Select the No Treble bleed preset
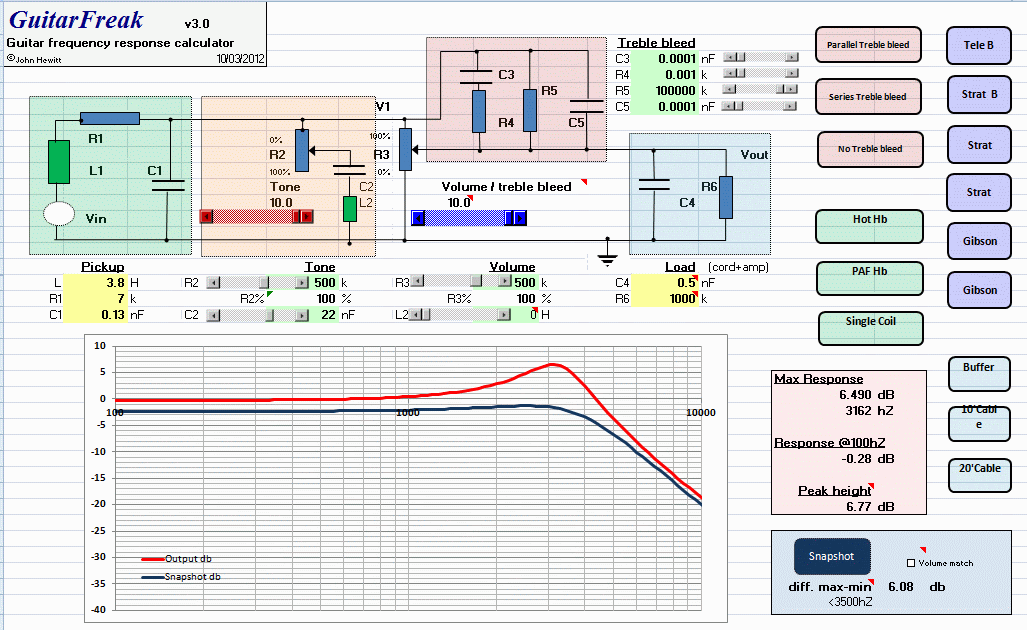 tap(870, 149)
